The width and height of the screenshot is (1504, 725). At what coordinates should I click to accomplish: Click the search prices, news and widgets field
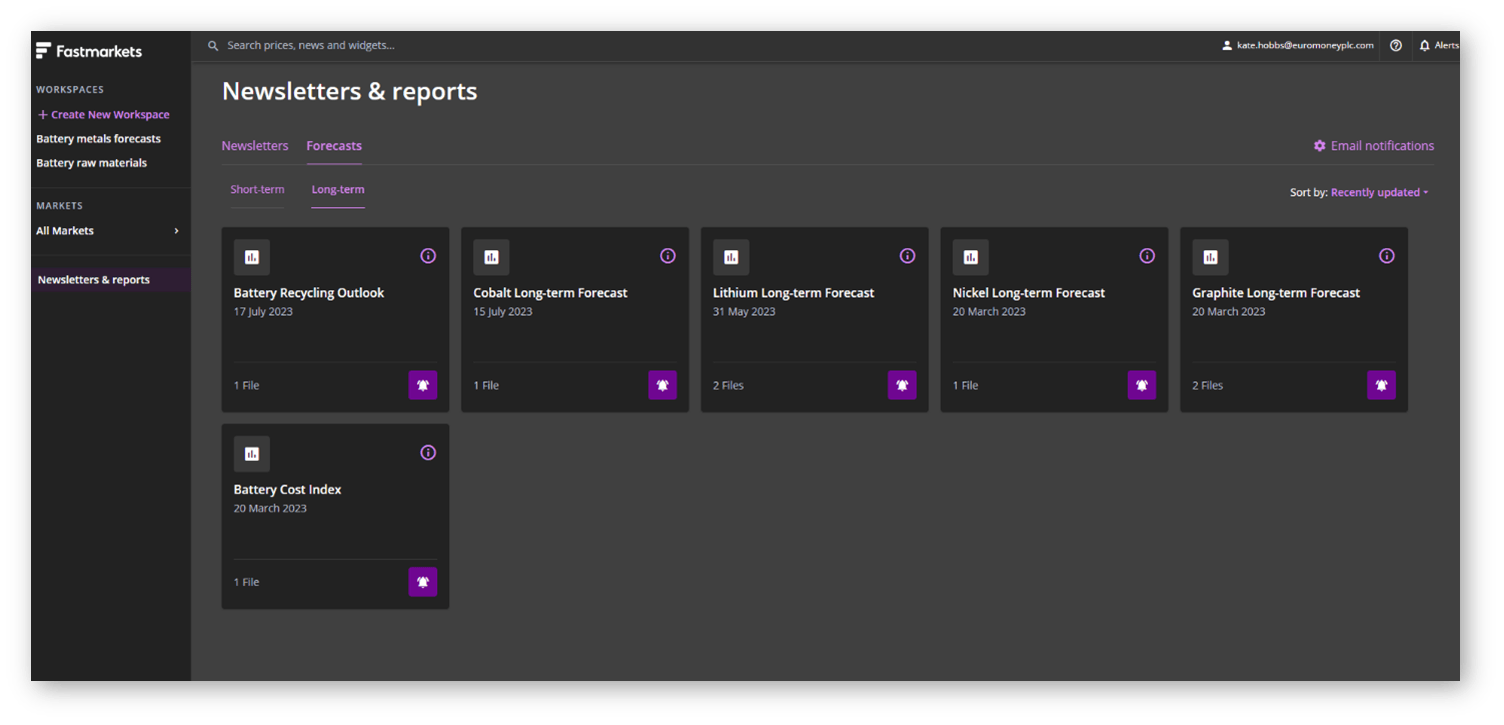tap(311, 45)
